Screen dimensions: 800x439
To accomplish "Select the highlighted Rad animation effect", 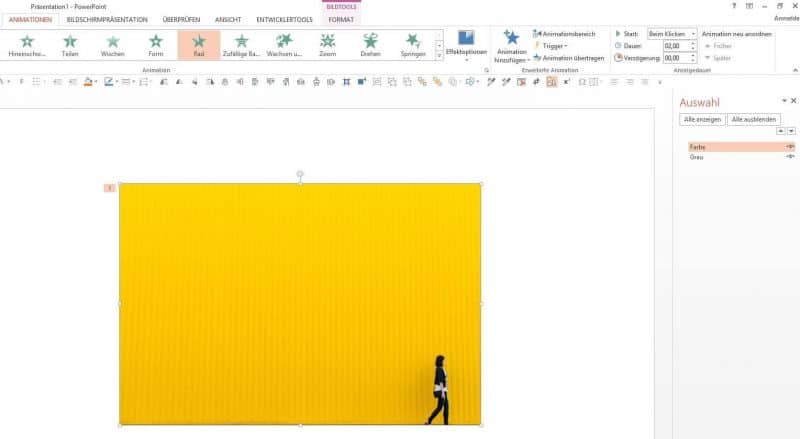I will coord(199,45).
